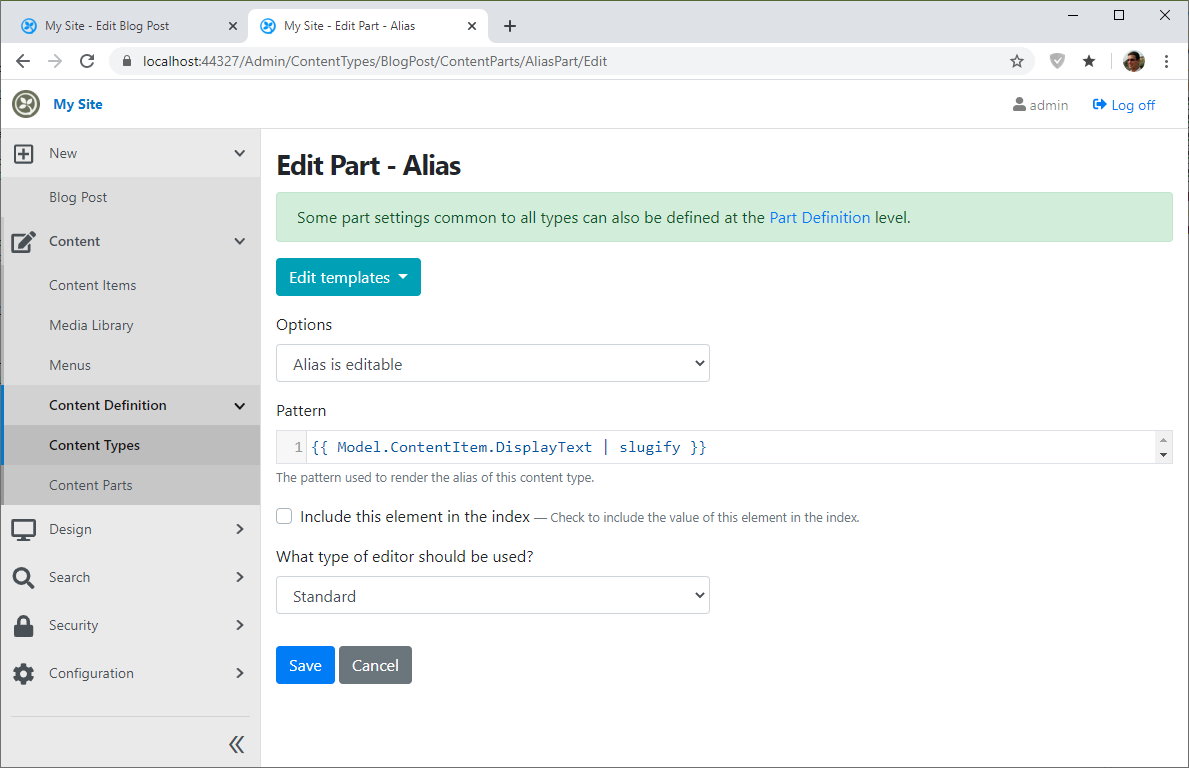Open Chrome three-dot menu
1189x768 pixels.
tap(1166, 61)
